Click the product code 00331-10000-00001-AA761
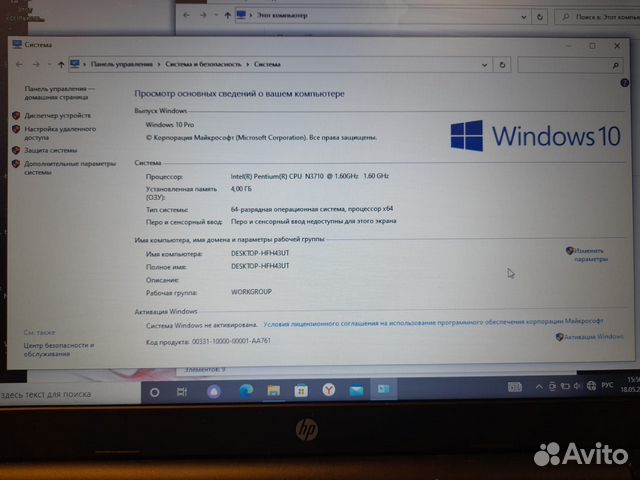 pos(231,341)
